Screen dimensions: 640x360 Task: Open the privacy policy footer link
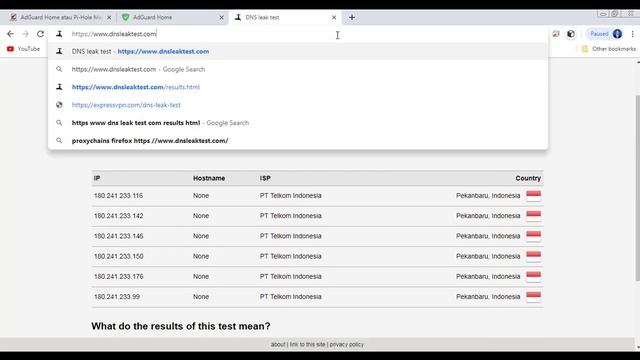pyautogui.click(x=347, y=344)
